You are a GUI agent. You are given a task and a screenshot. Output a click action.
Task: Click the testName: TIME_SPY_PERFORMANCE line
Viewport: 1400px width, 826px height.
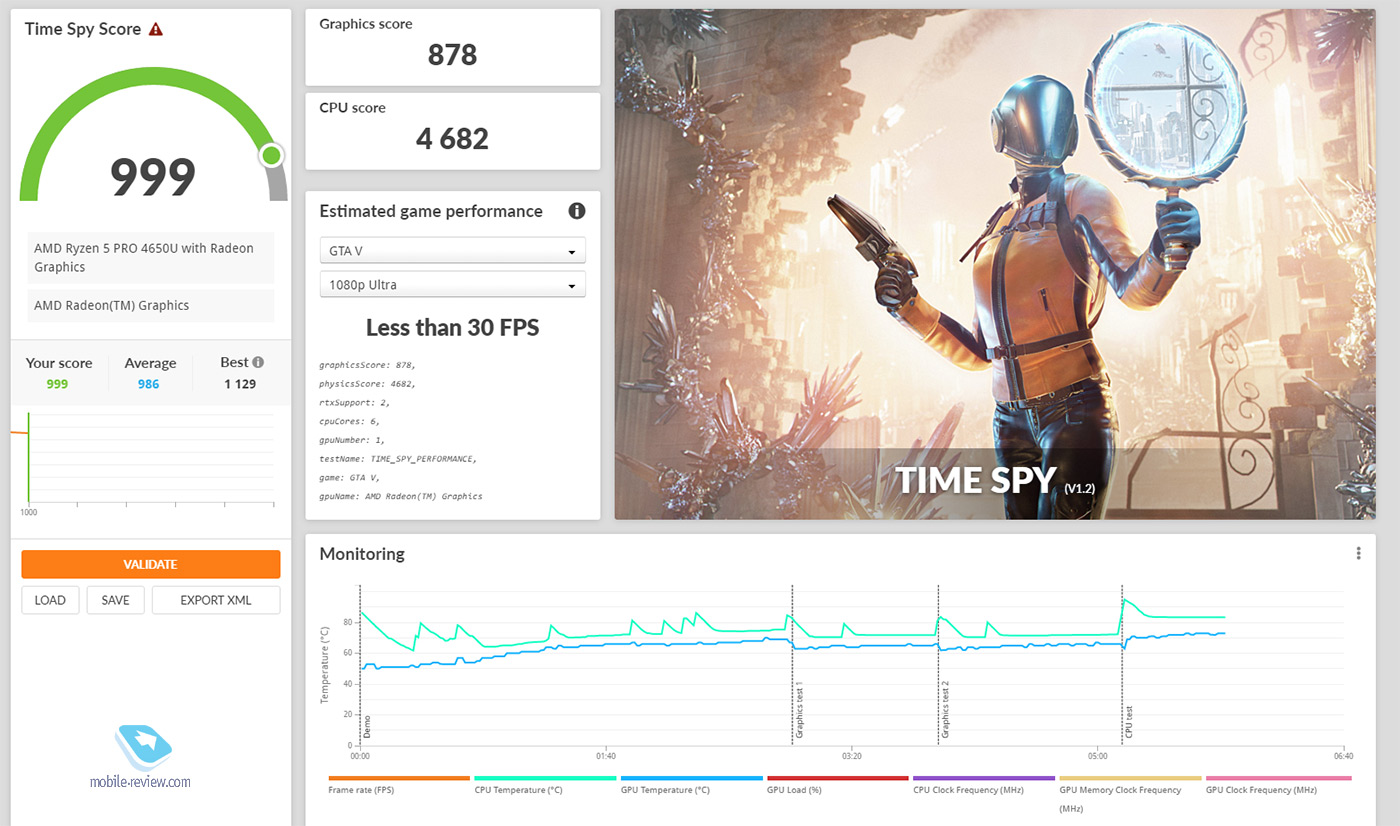point(398,458)
